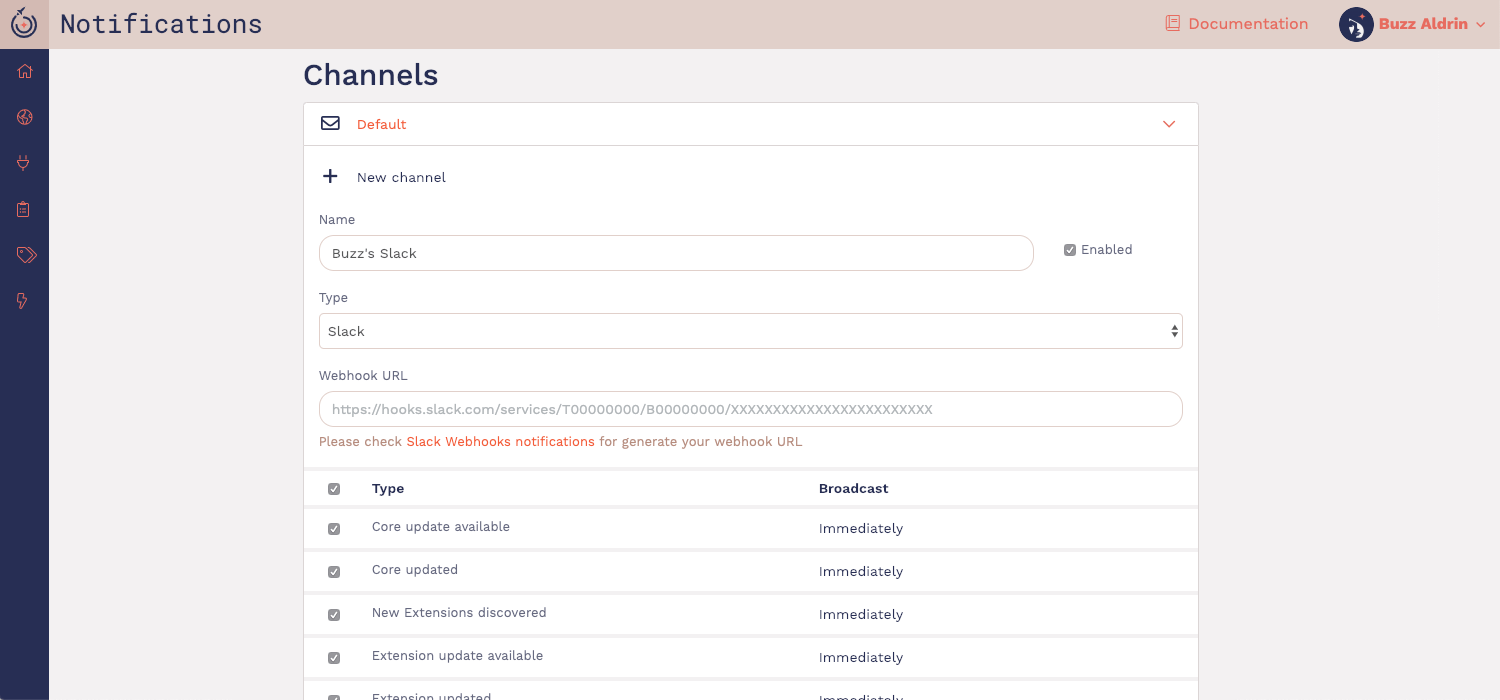
Task: Open the lightning bolt icon in the sidebar
Action: click(x=23, y=301)
